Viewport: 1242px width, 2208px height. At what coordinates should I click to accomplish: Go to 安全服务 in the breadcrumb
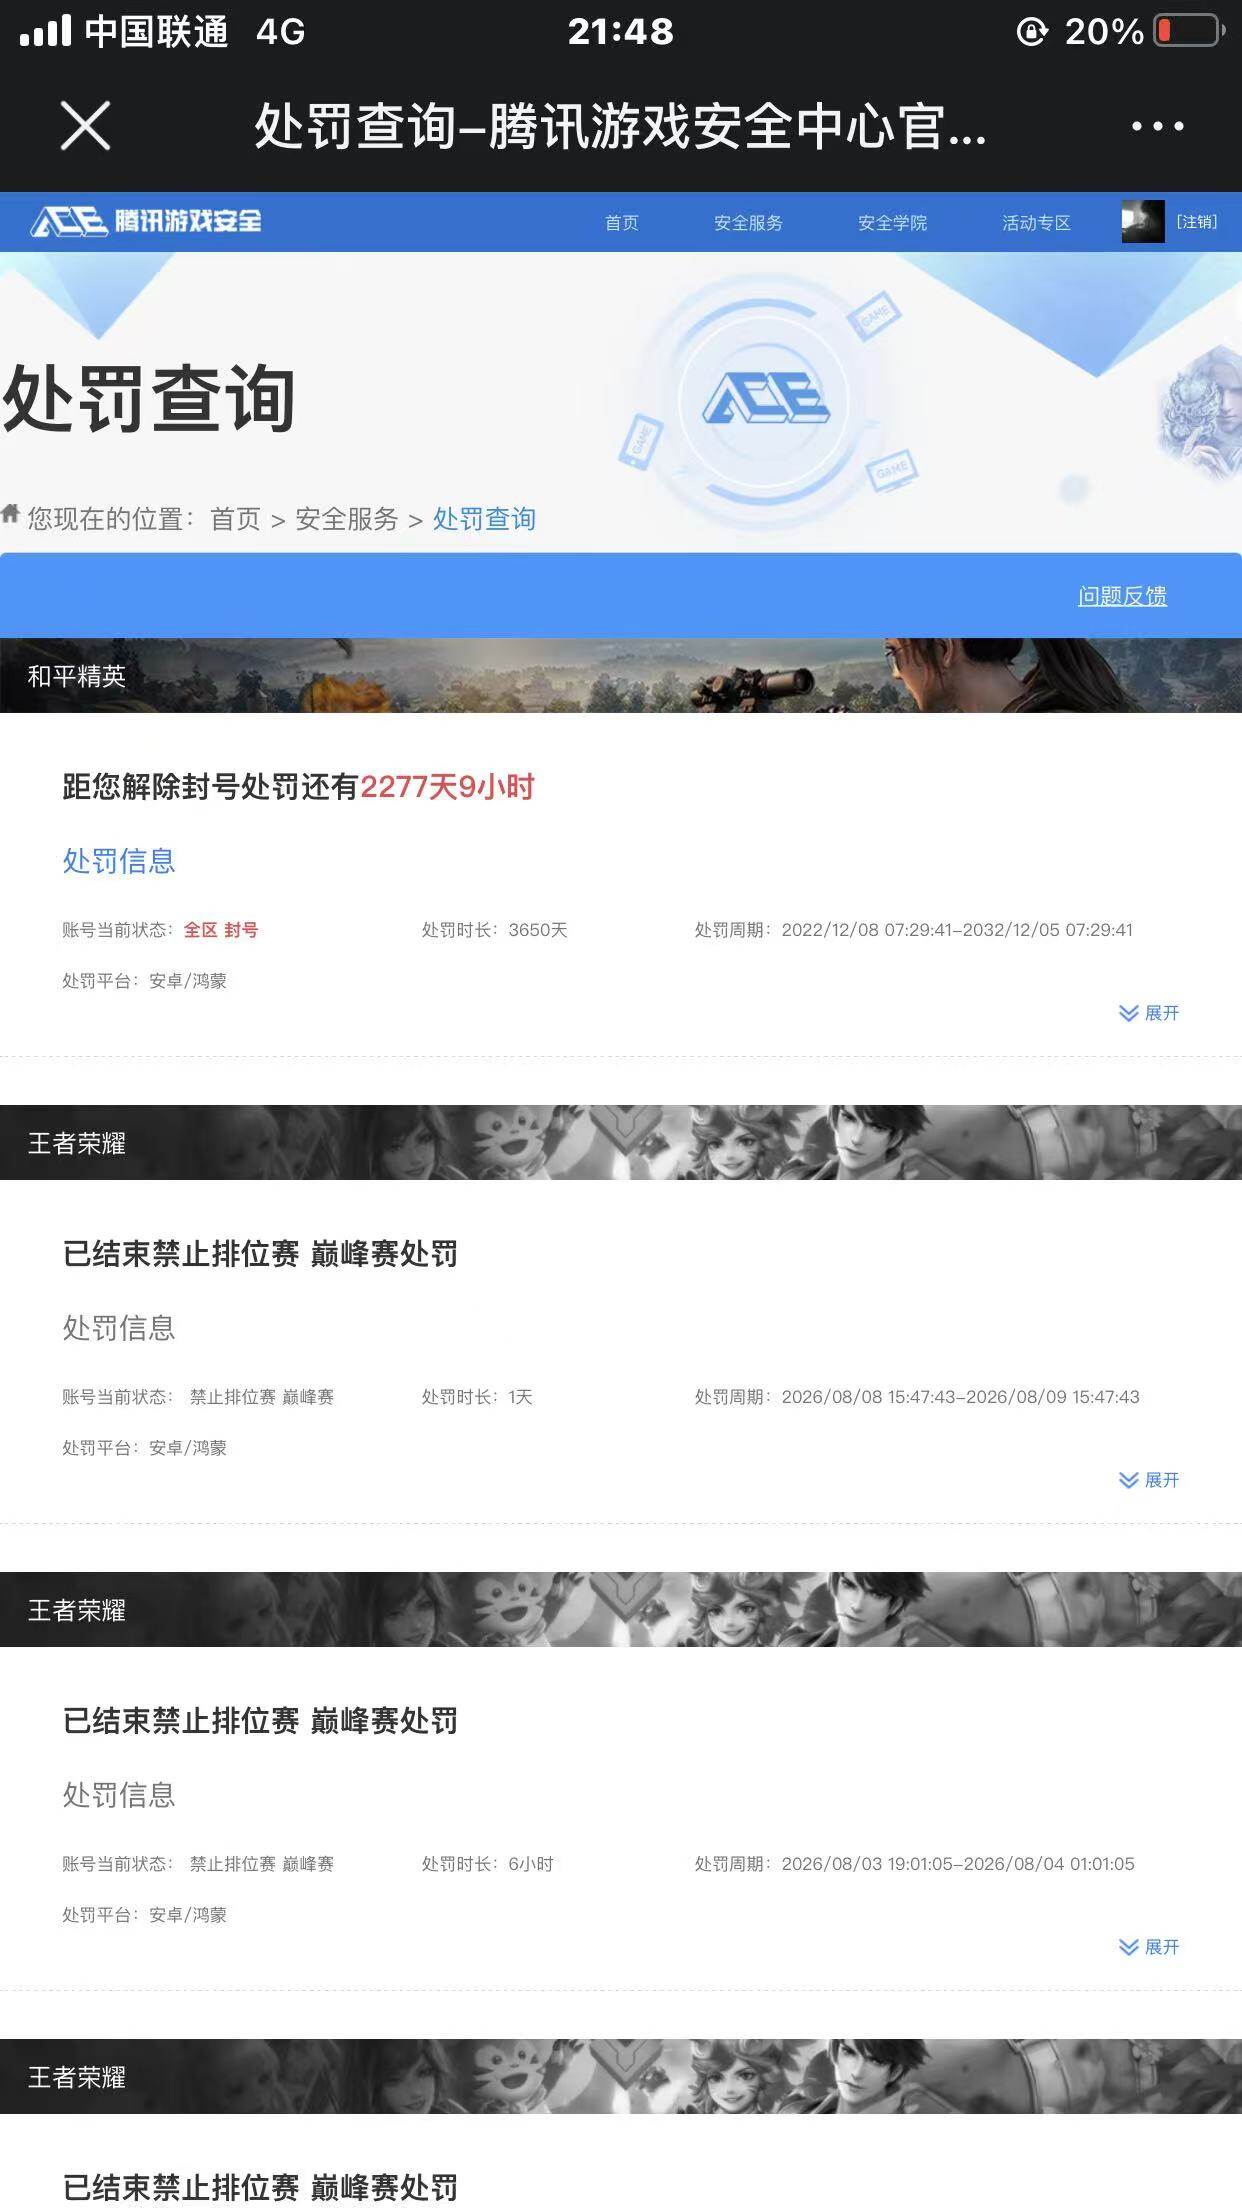click(x=346, y=519)
